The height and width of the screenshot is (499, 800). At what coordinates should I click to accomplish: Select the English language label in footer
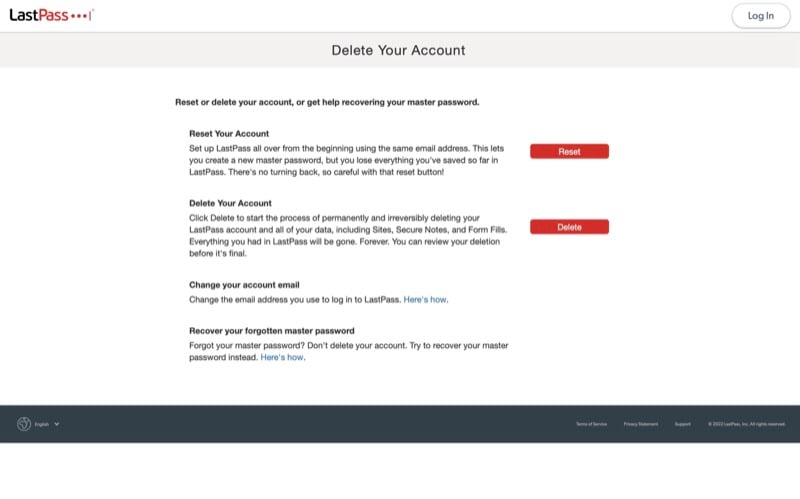click(42, 424)
